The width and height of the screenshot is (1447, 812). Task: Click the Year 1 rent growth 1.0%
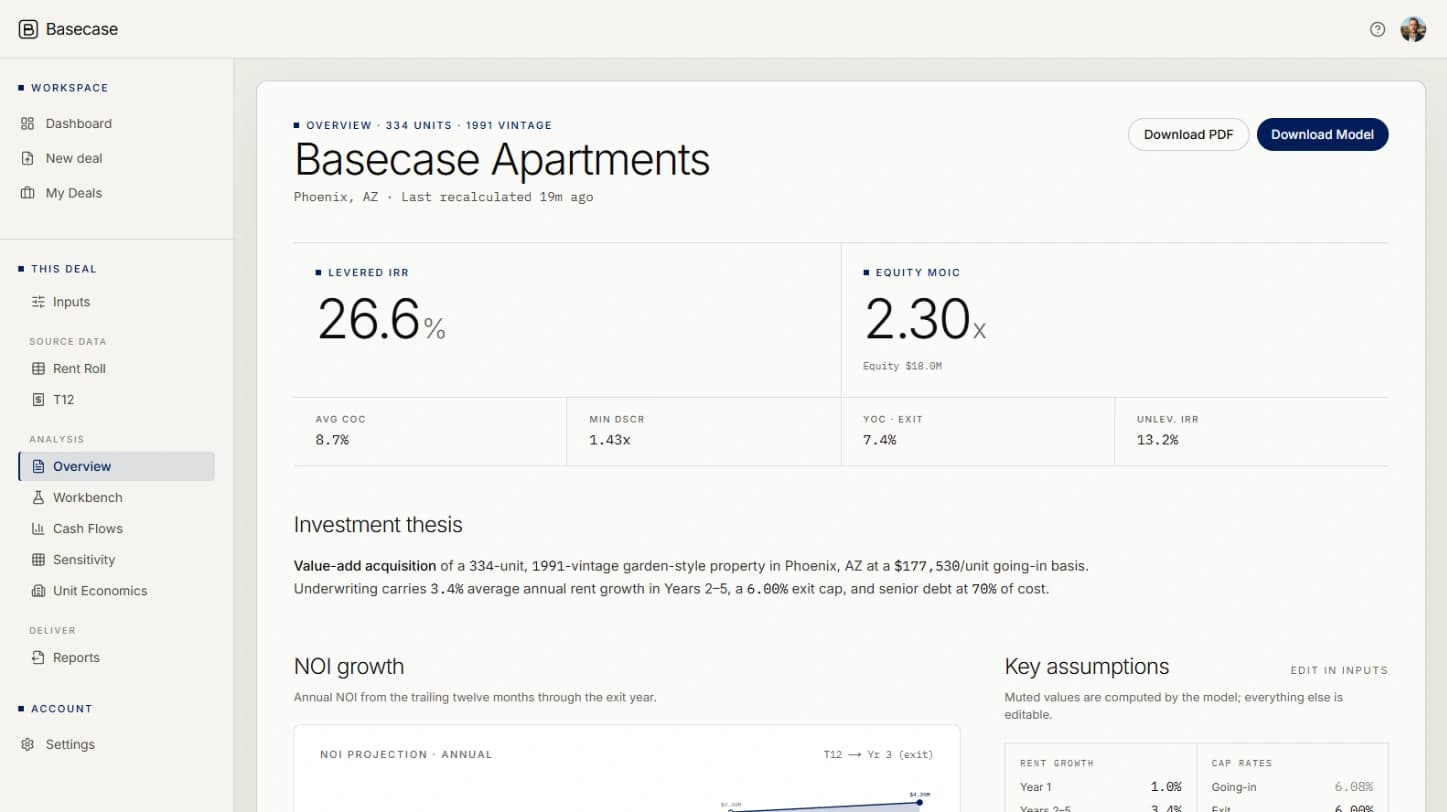pos(1164,787)
